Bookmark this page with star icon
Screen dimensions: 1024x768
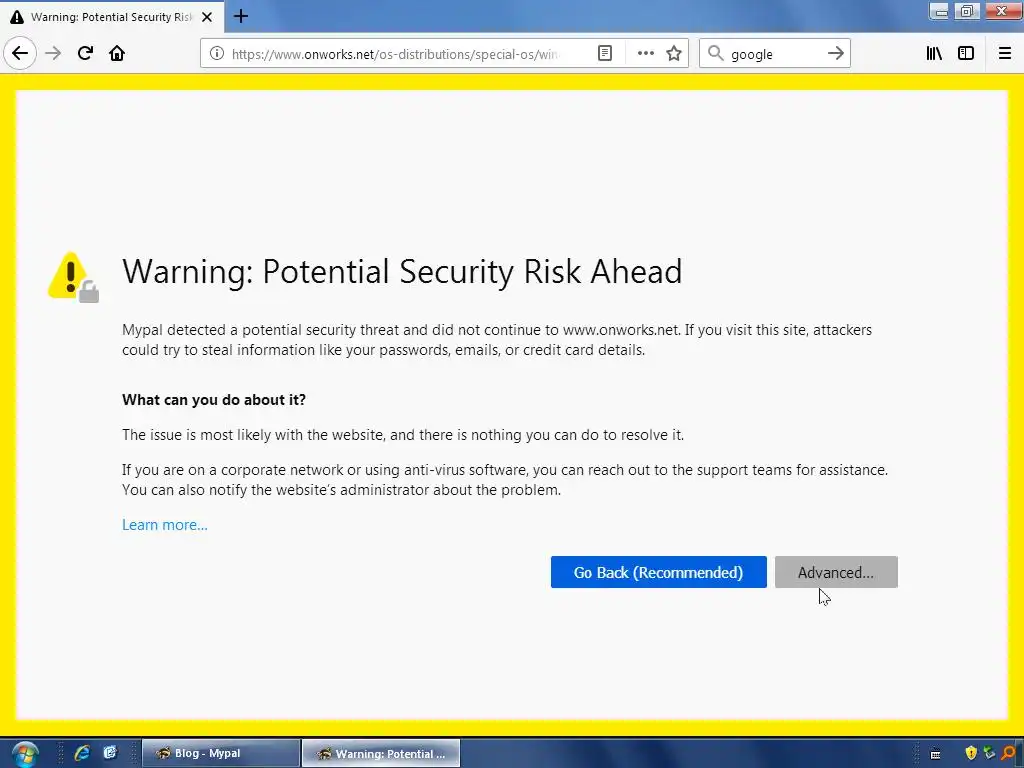pyautogui.click(x=674, y=54)
